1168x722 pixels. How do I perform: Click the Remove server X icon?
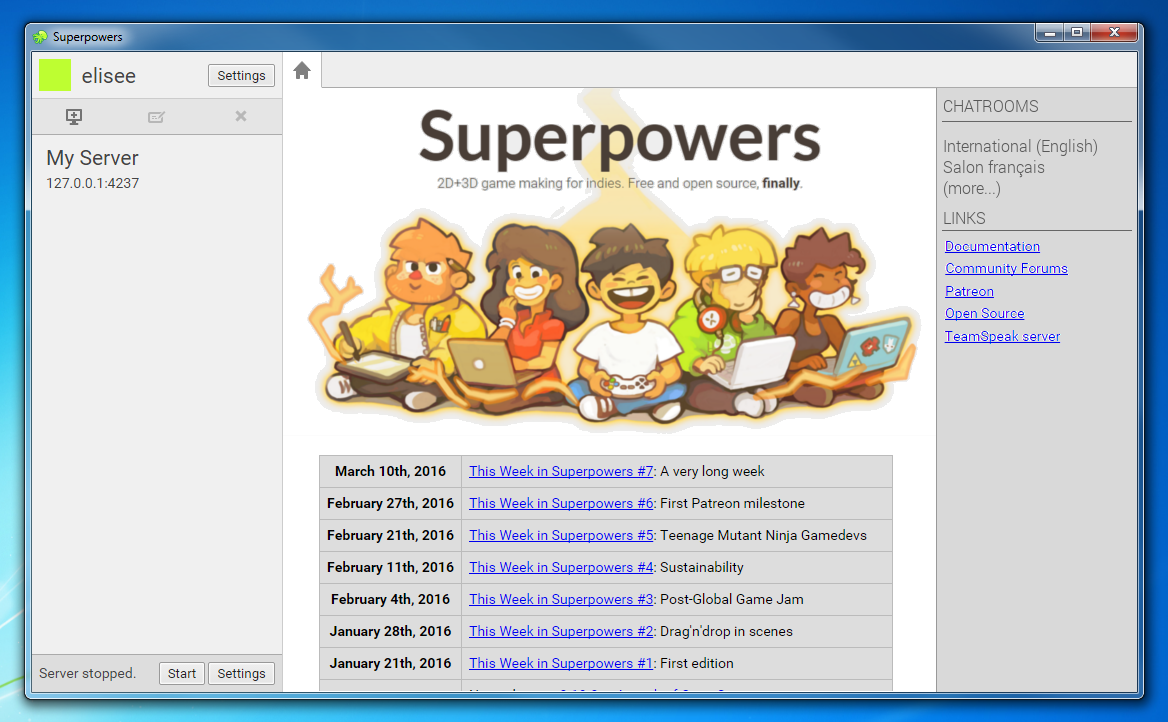241,116
